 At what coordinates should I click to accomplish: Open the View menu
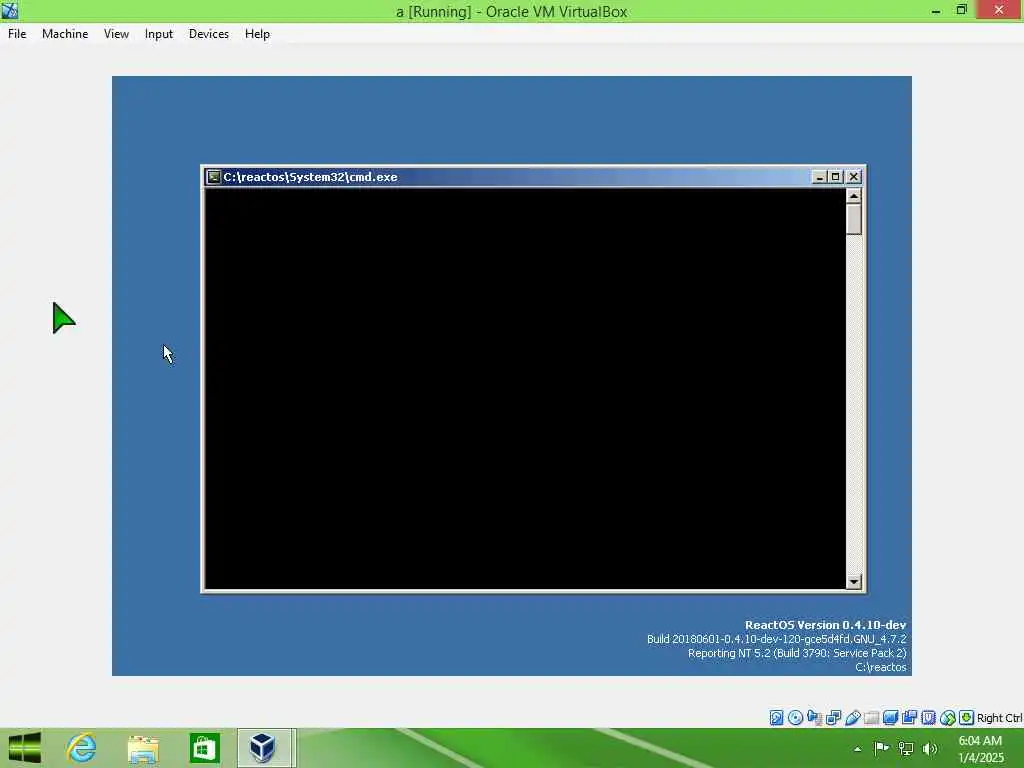[116, 34]
